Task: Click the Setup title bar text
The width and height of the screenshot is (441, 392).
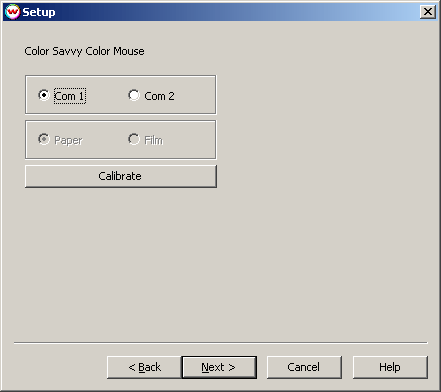Action: (x=39, y=12)
